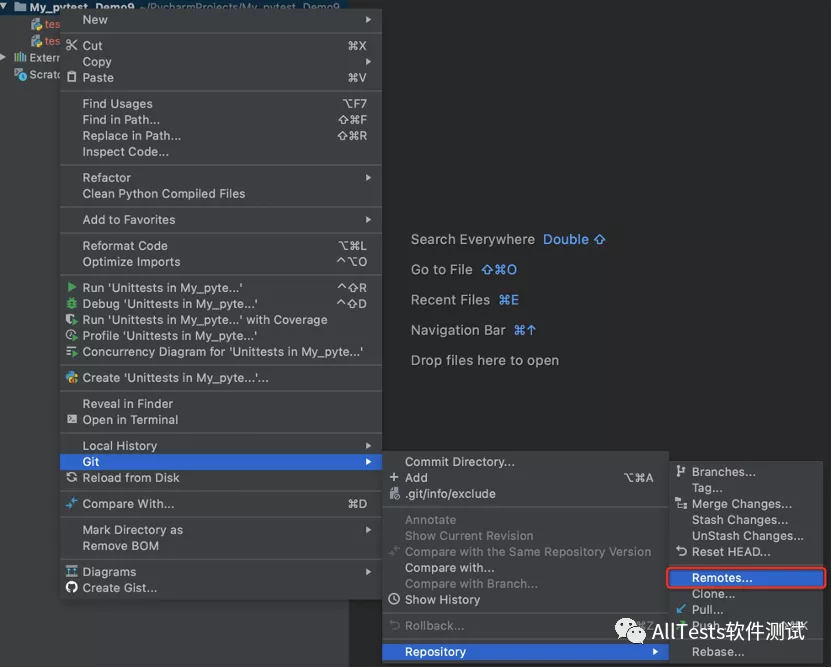Click the Create Gist GitHub icon
The width and height of the screenshot is (832, 668).
point(72,587)
